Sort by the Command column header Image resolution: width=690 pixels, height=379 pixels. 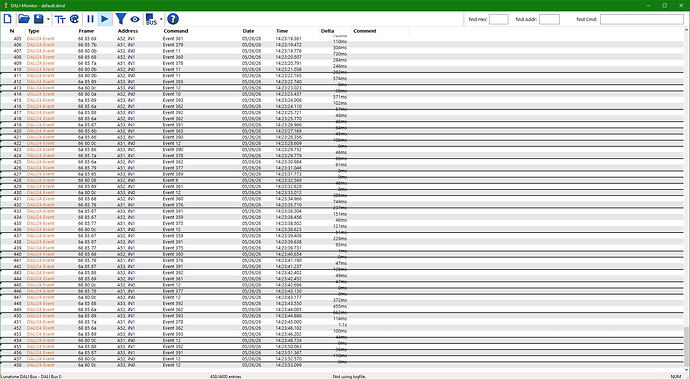pyautogui.click(x=176, y=31)
